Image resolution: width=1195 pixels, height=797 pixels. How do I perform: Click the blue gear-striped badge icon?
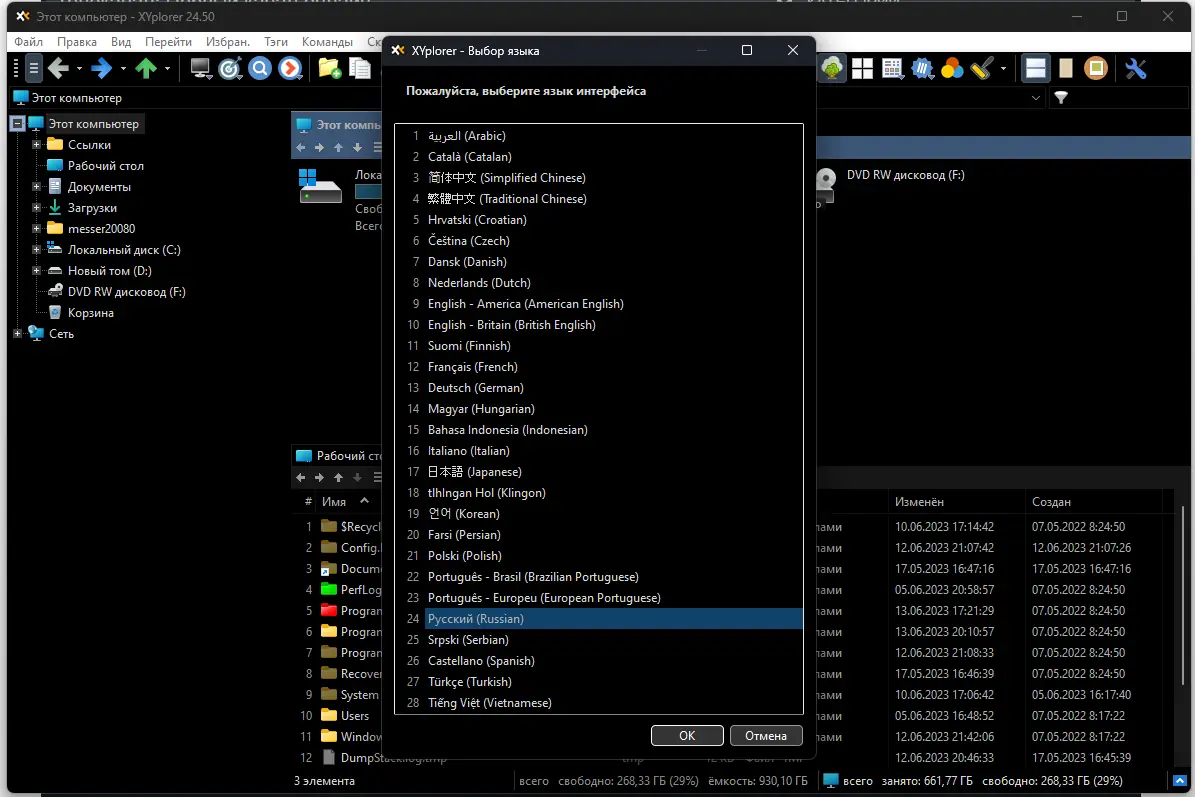922,69
